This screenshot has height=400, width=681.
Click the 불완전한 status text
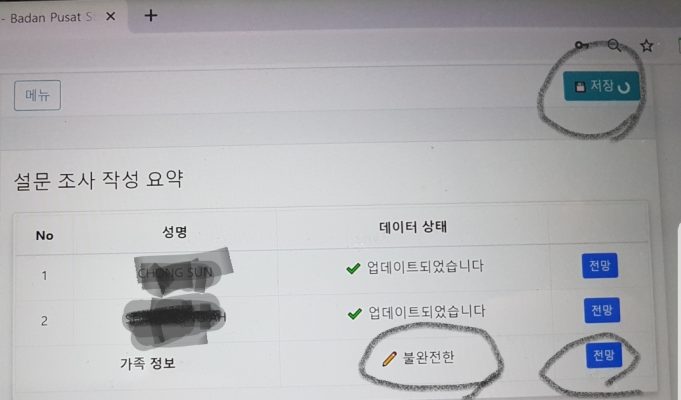pyautogui.click(x=429, y=357)
